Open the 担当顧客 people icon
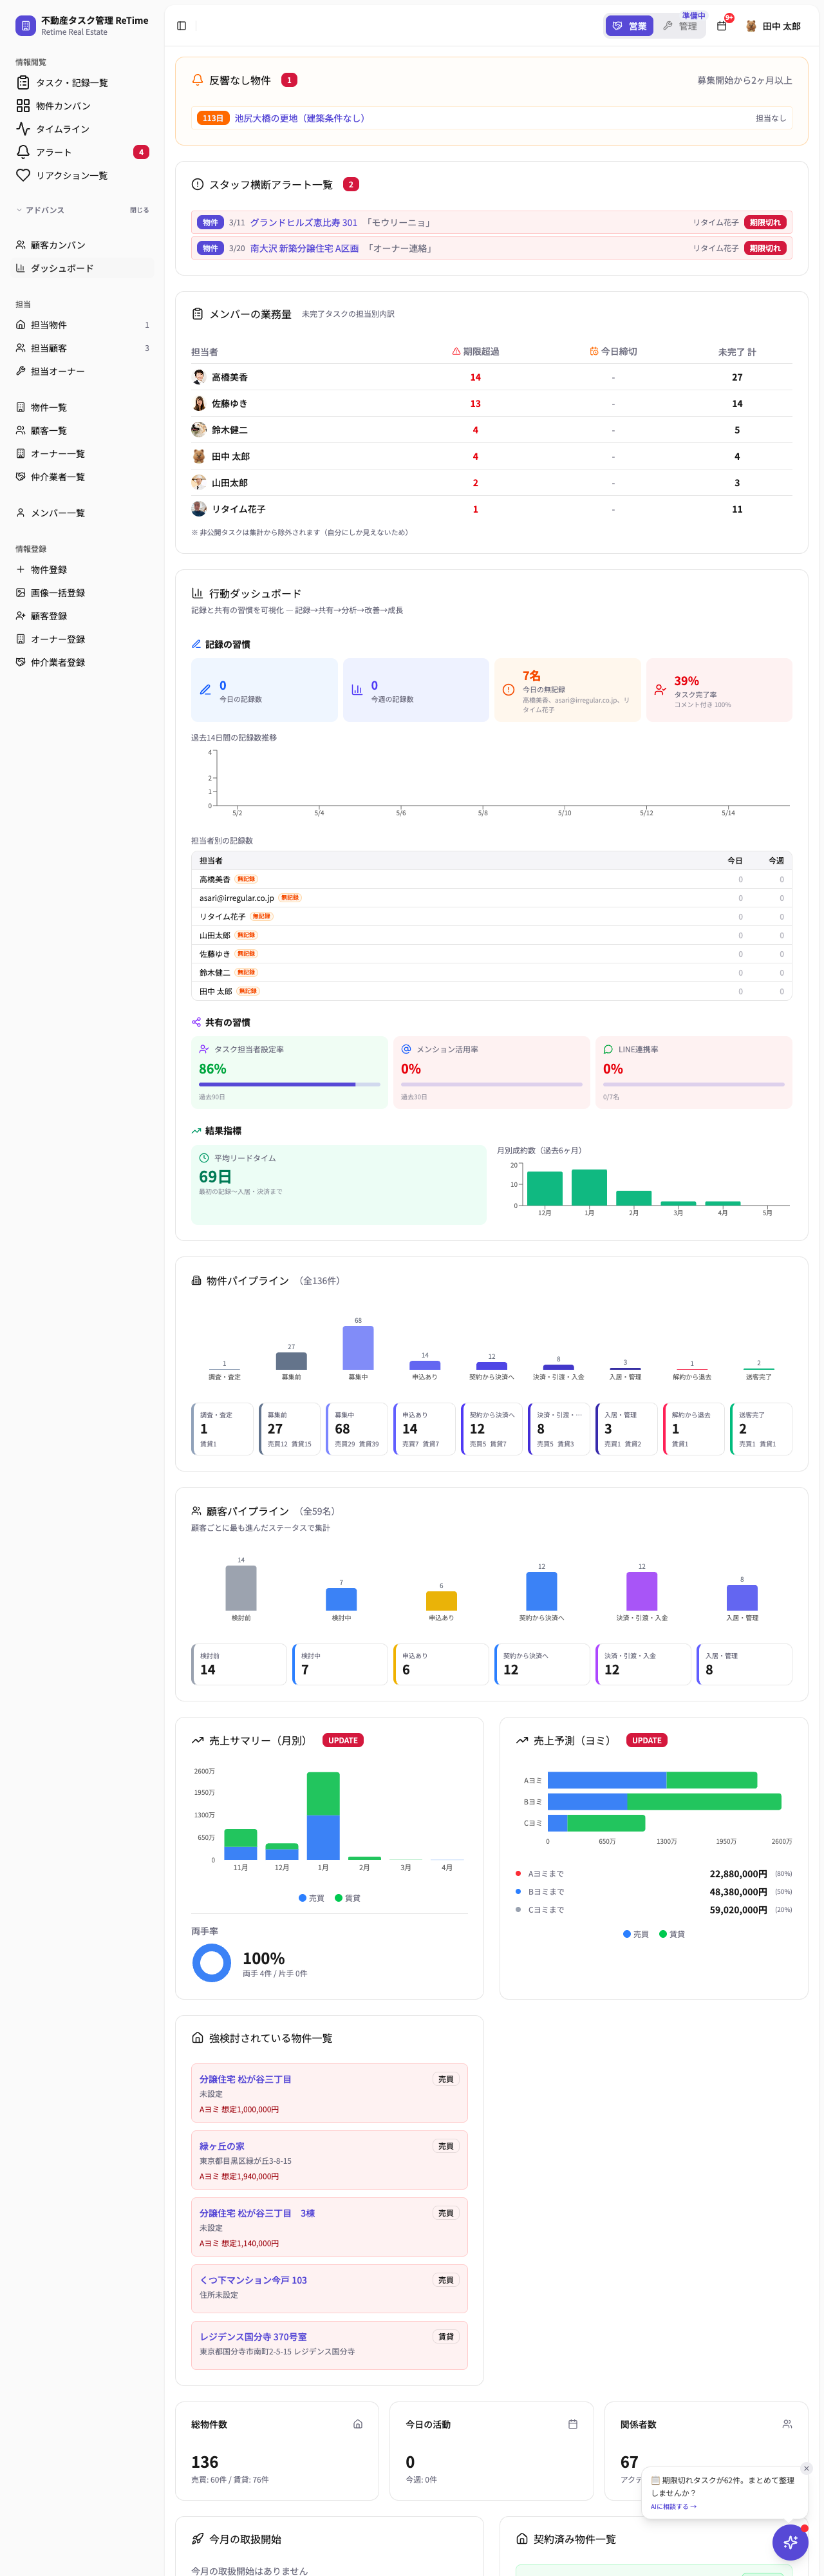The width and height of the screenshot is (824, 2576). pos(20,348)
